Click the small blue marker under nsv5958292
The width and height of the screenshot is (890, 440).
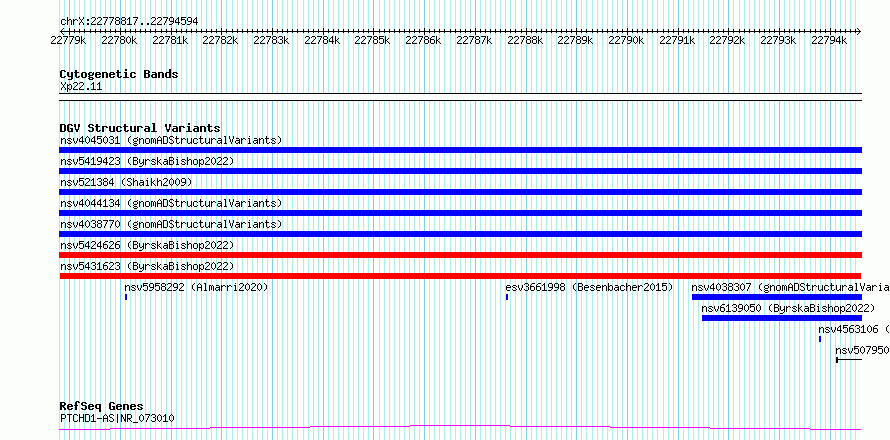(x=126, y=297)
